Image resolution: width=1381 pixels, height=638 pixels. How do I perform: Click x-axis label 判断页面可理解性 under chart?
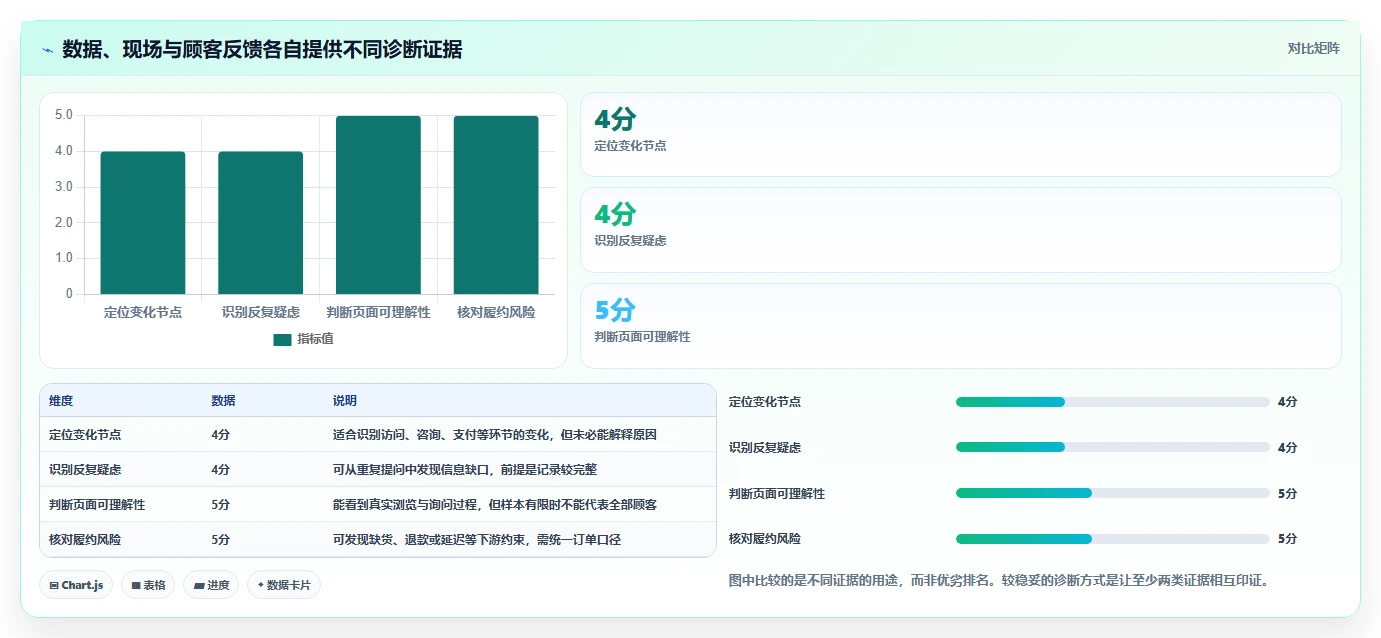pyautogui.click(x=378, y=312)
